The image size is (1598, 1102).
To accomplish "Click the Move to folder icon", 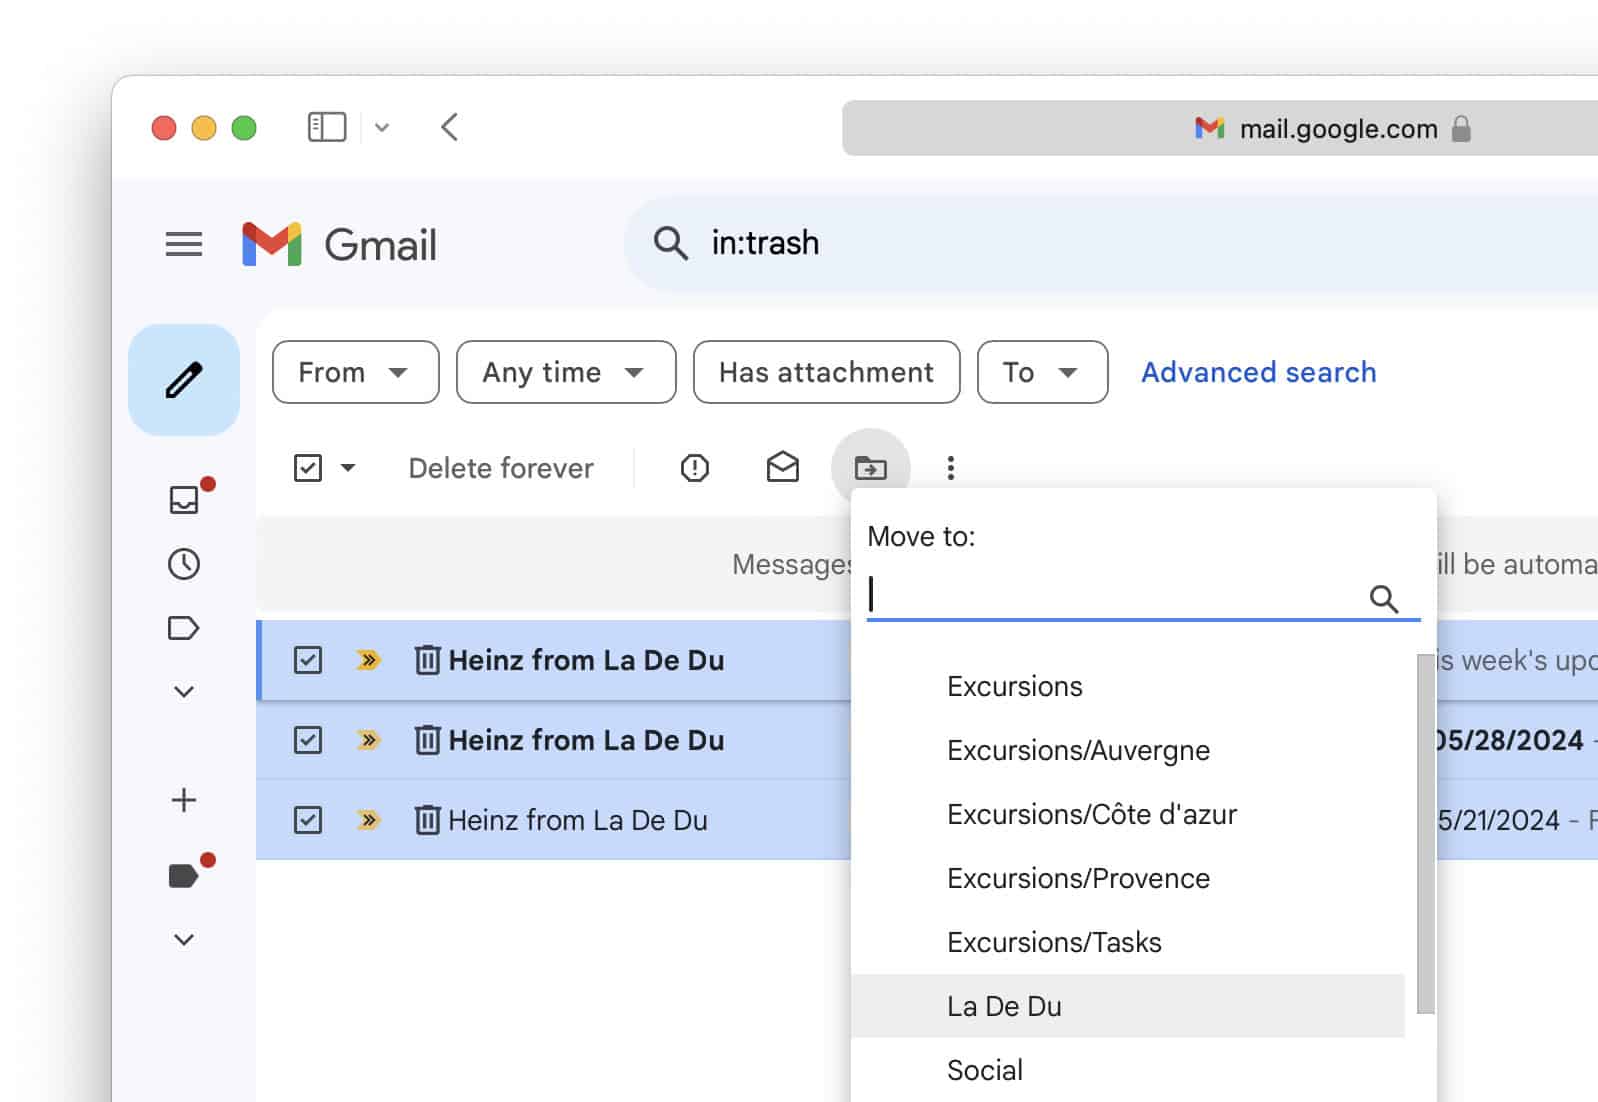I will pyautogui.click(x=871, y=467).
